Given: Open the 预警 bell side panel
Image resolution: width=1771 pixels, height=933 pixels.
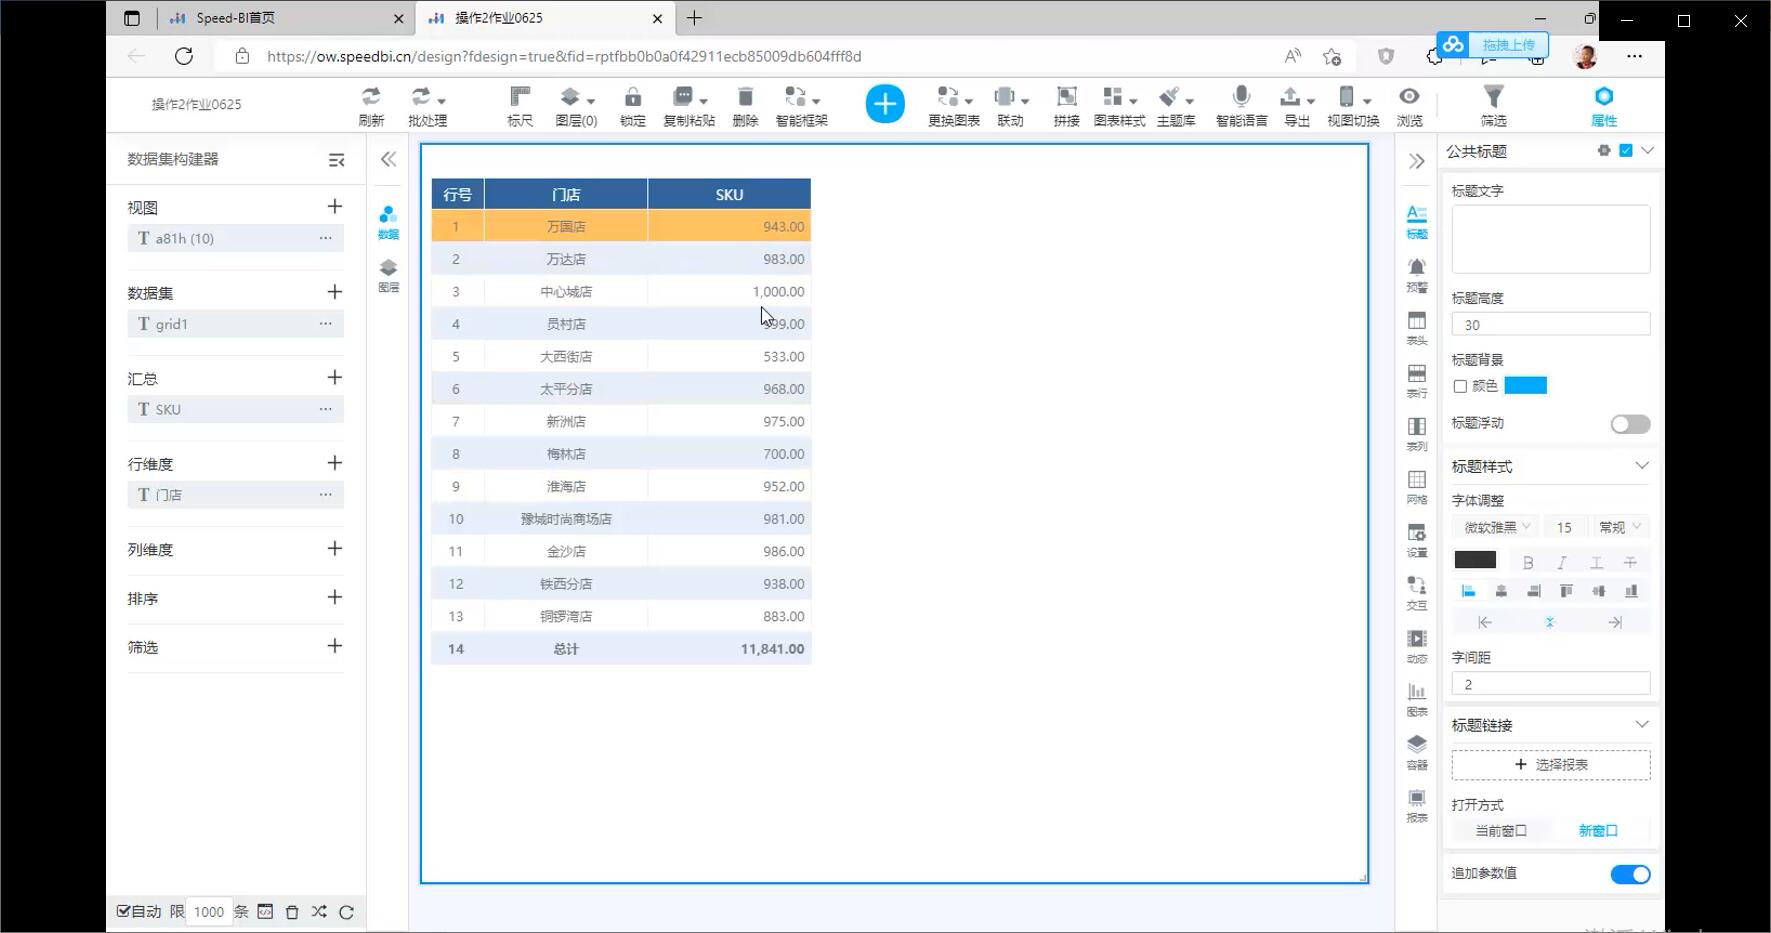Looking at the screenshot, I should coord(1417,274).
